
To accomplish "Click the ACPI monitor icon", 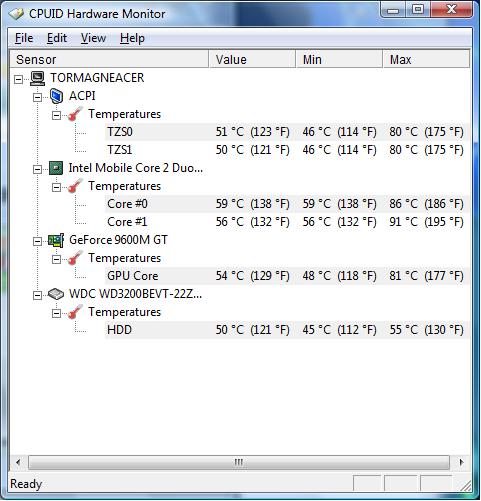I will tap(56, 96).
